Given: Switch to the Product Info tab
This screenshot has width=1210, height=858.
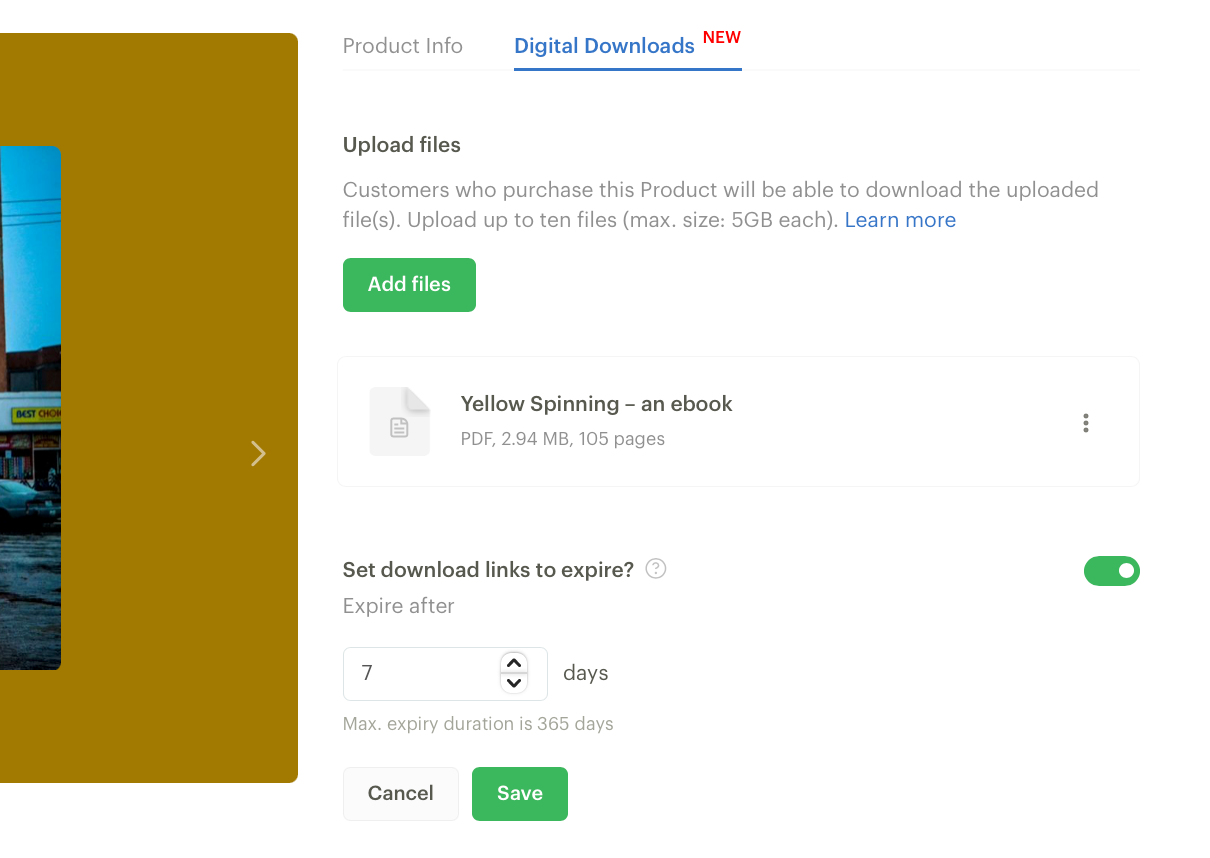Looking at the screenshot, I should click(x=402, y=46).
